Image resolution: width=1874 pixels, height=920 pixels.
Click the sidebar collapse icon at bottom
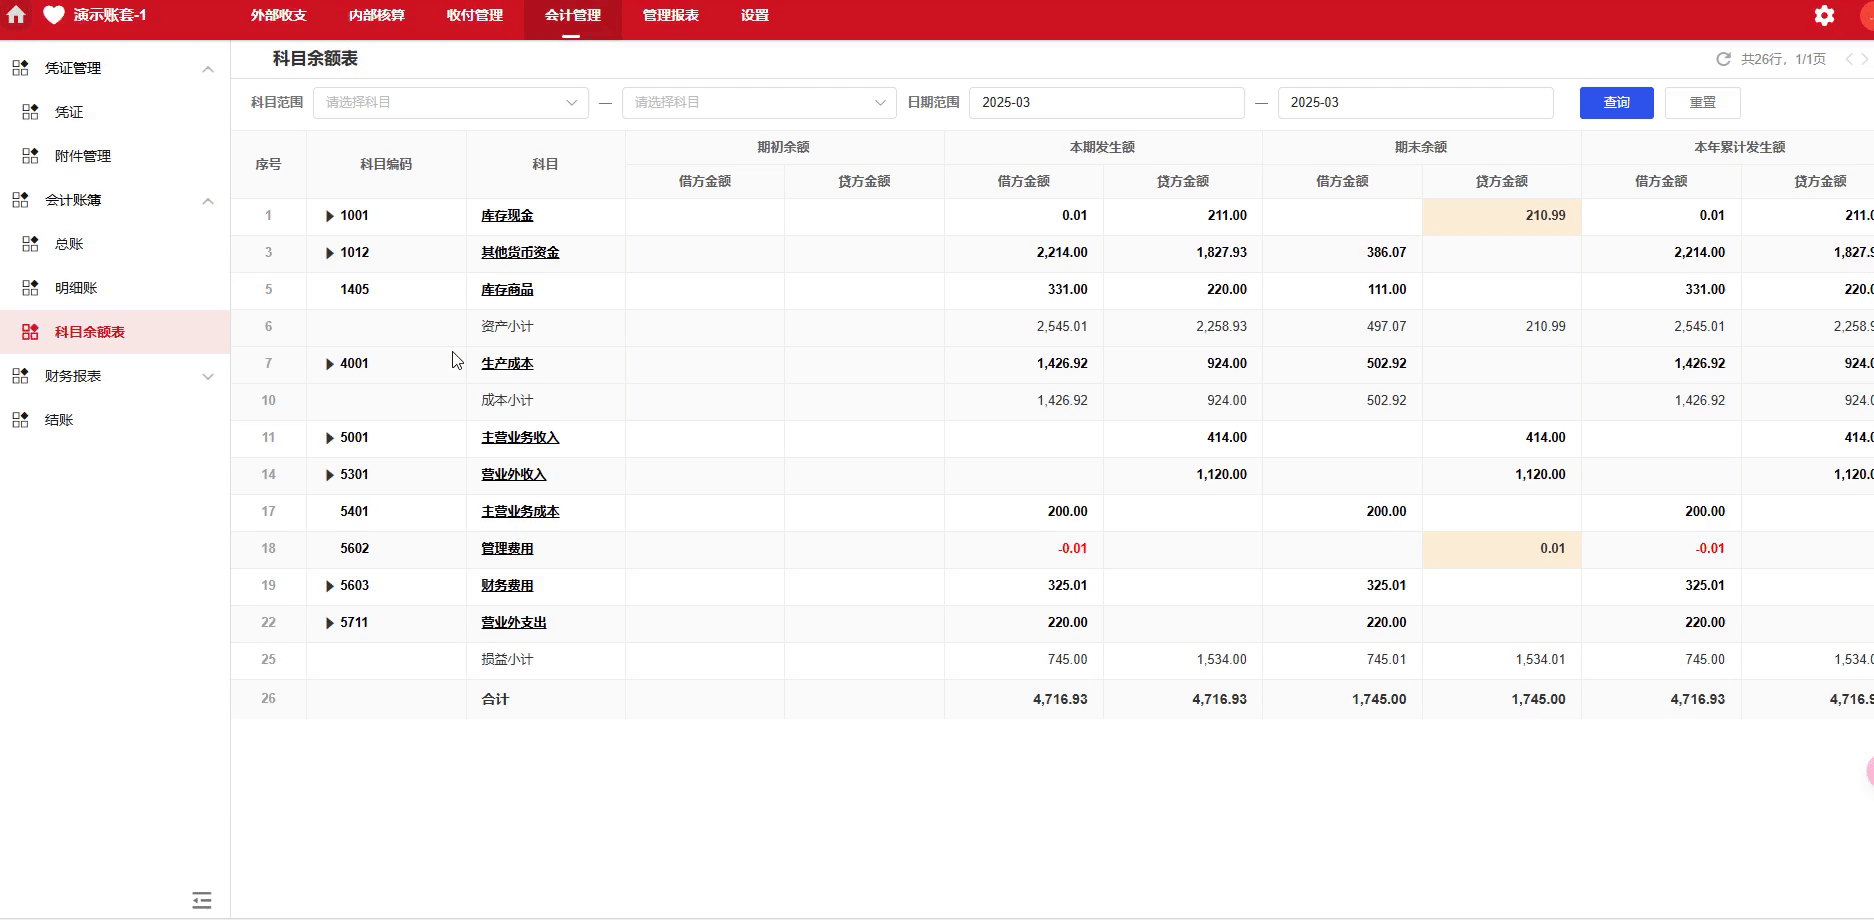pos(202,900)
